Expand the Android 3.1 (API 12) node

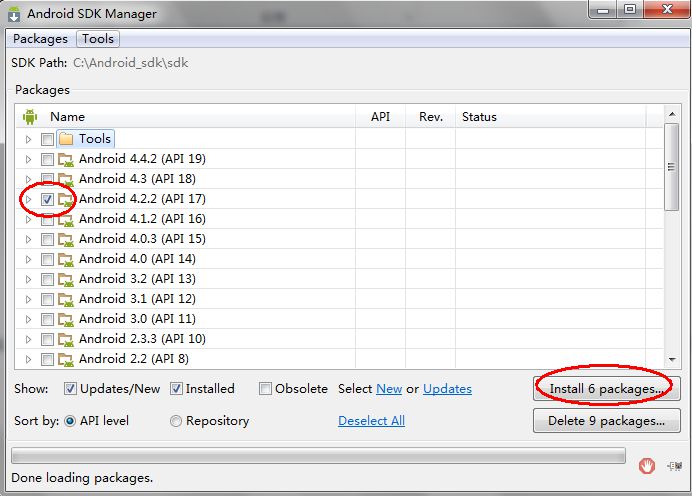(28, 299)
